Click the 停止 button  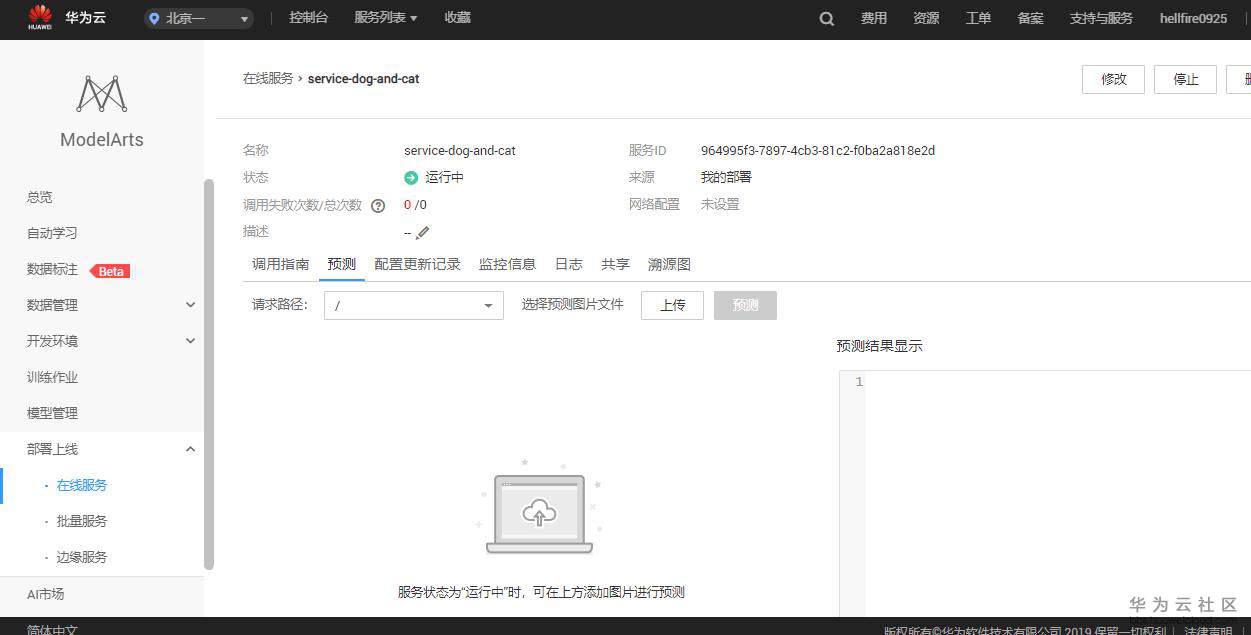(1185, 79)
